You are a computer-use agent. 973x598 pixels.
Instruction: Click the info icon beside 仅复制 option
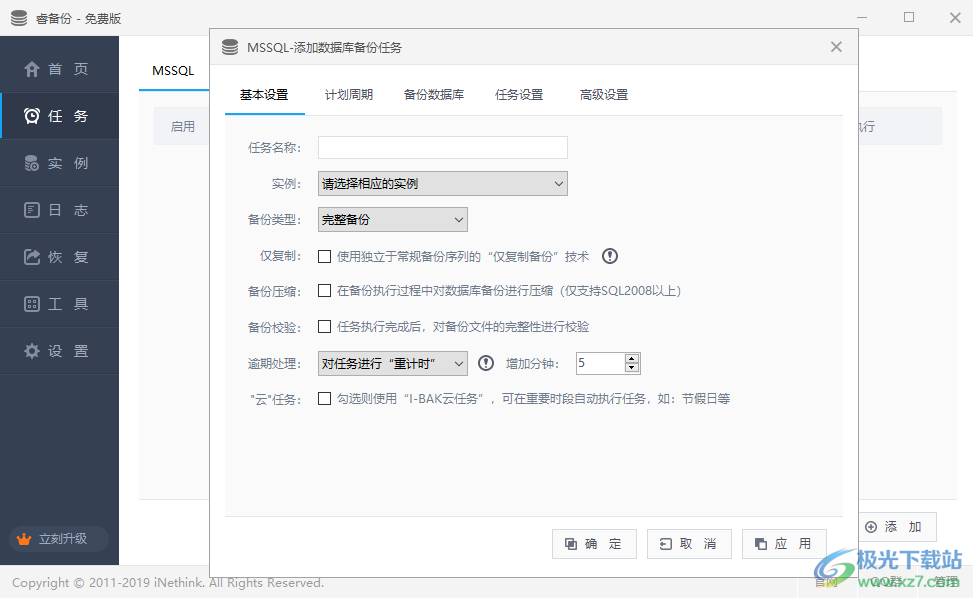click(610, 256)
